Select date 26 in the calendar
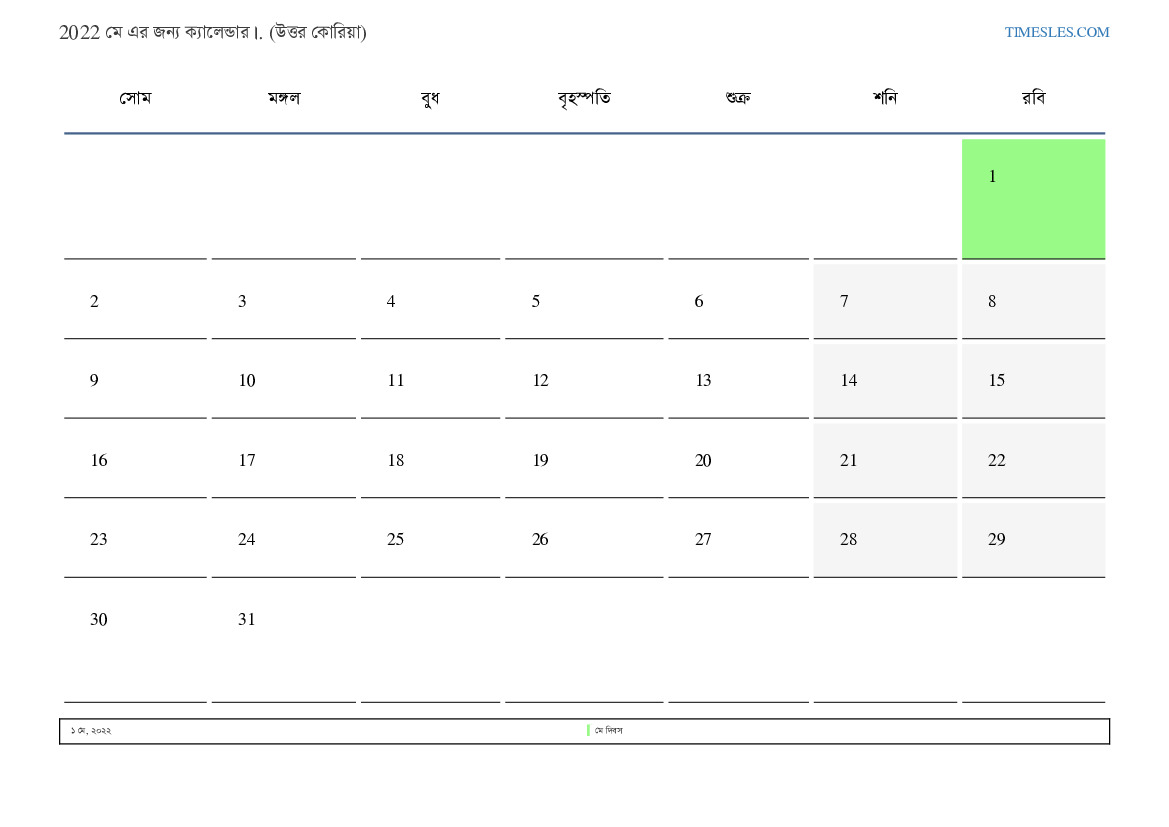 pos(584,540)
